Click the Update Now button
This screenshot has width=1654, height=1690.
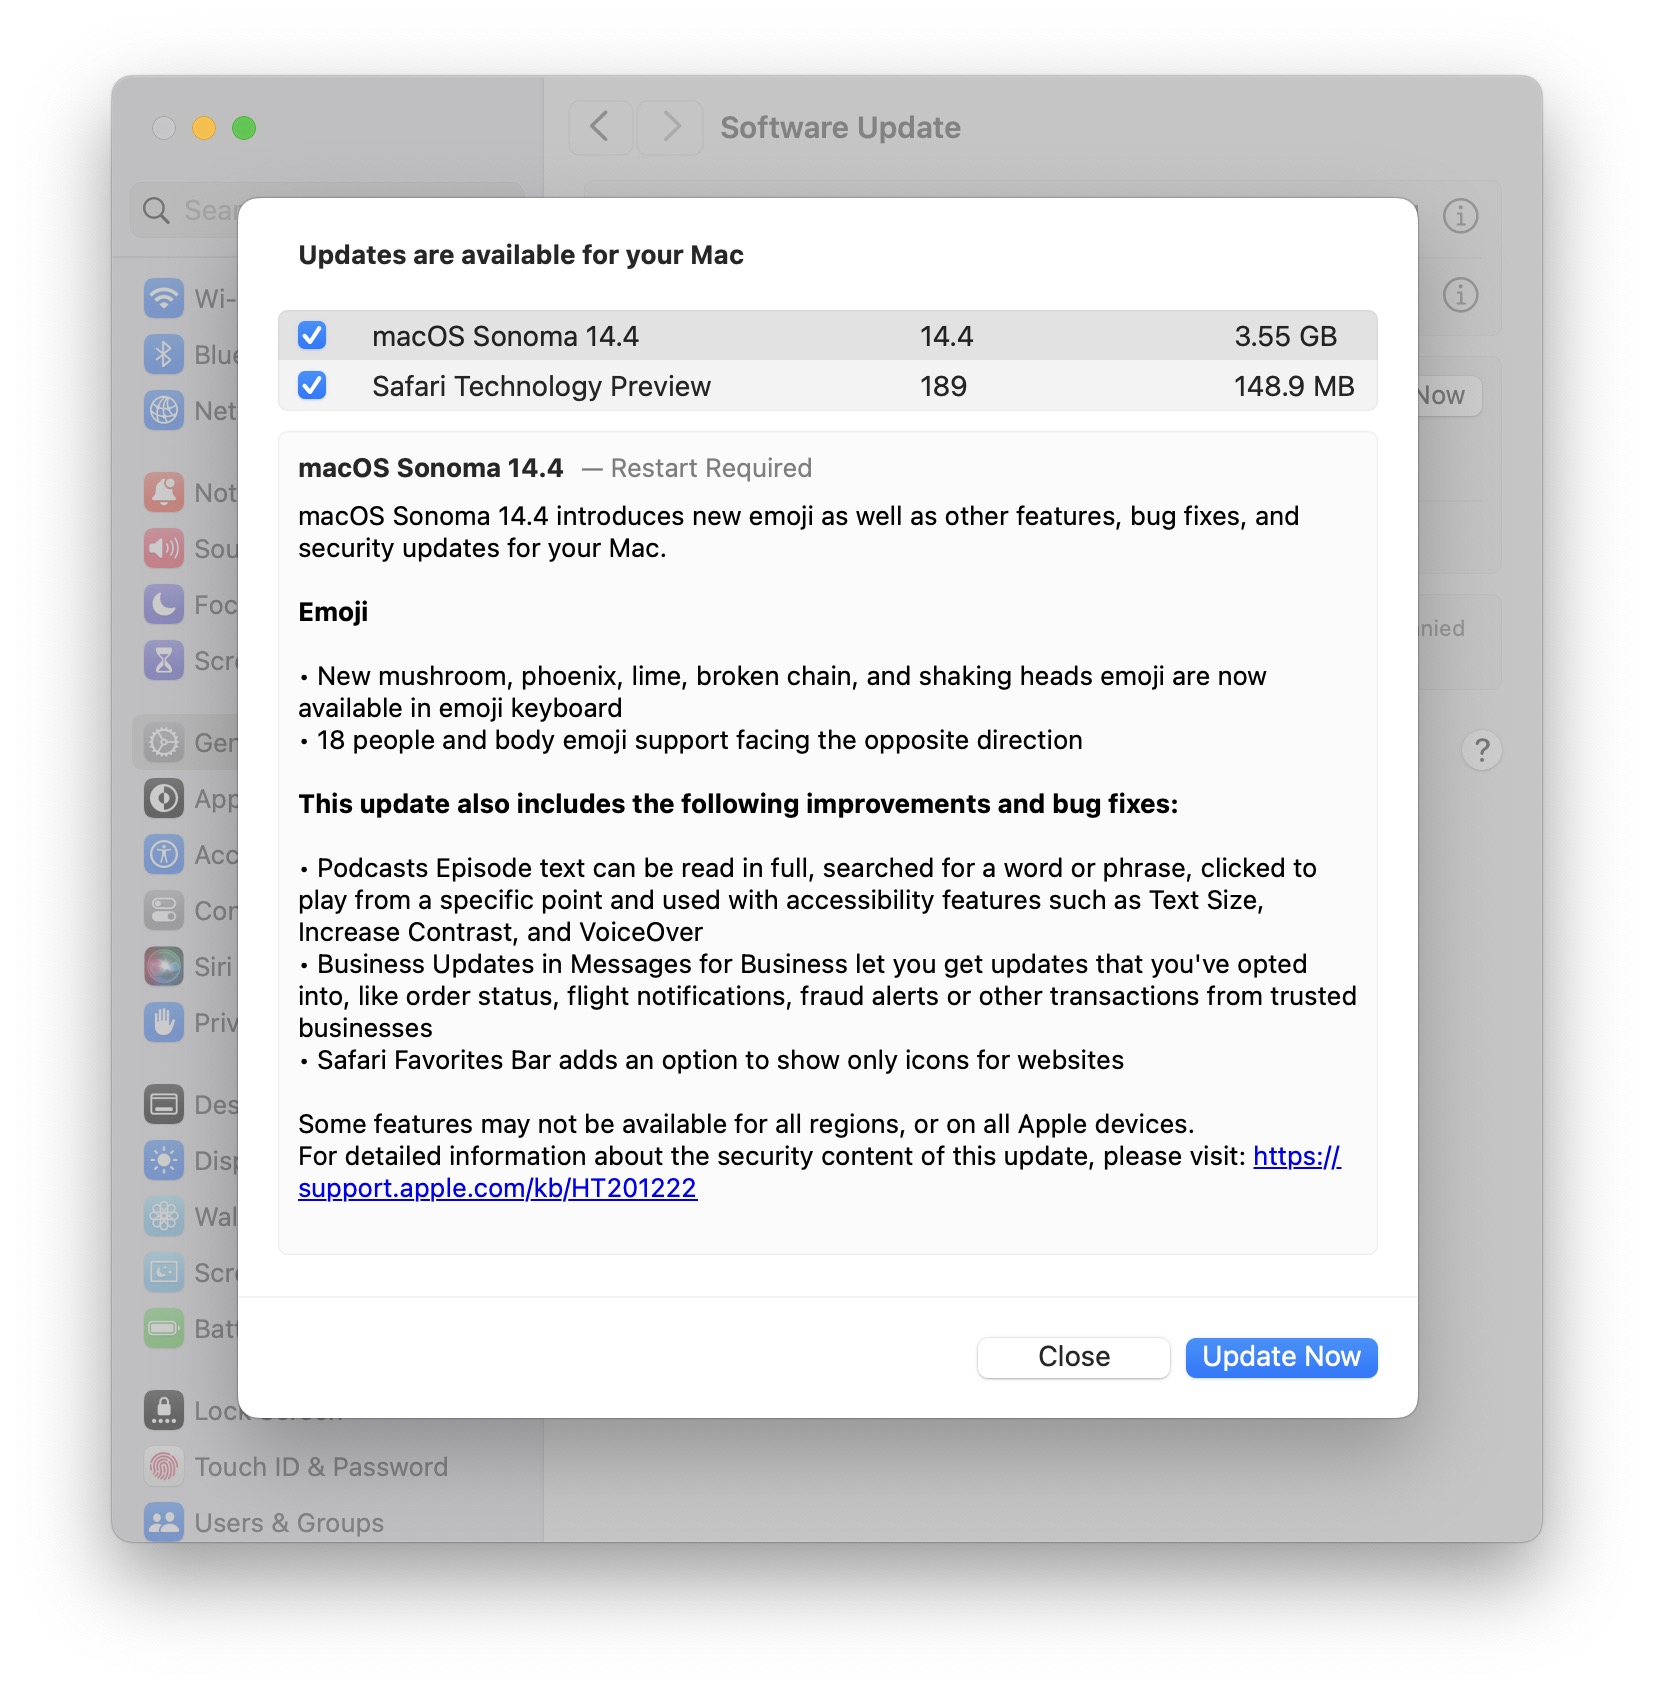(x=1281, y=1357)
